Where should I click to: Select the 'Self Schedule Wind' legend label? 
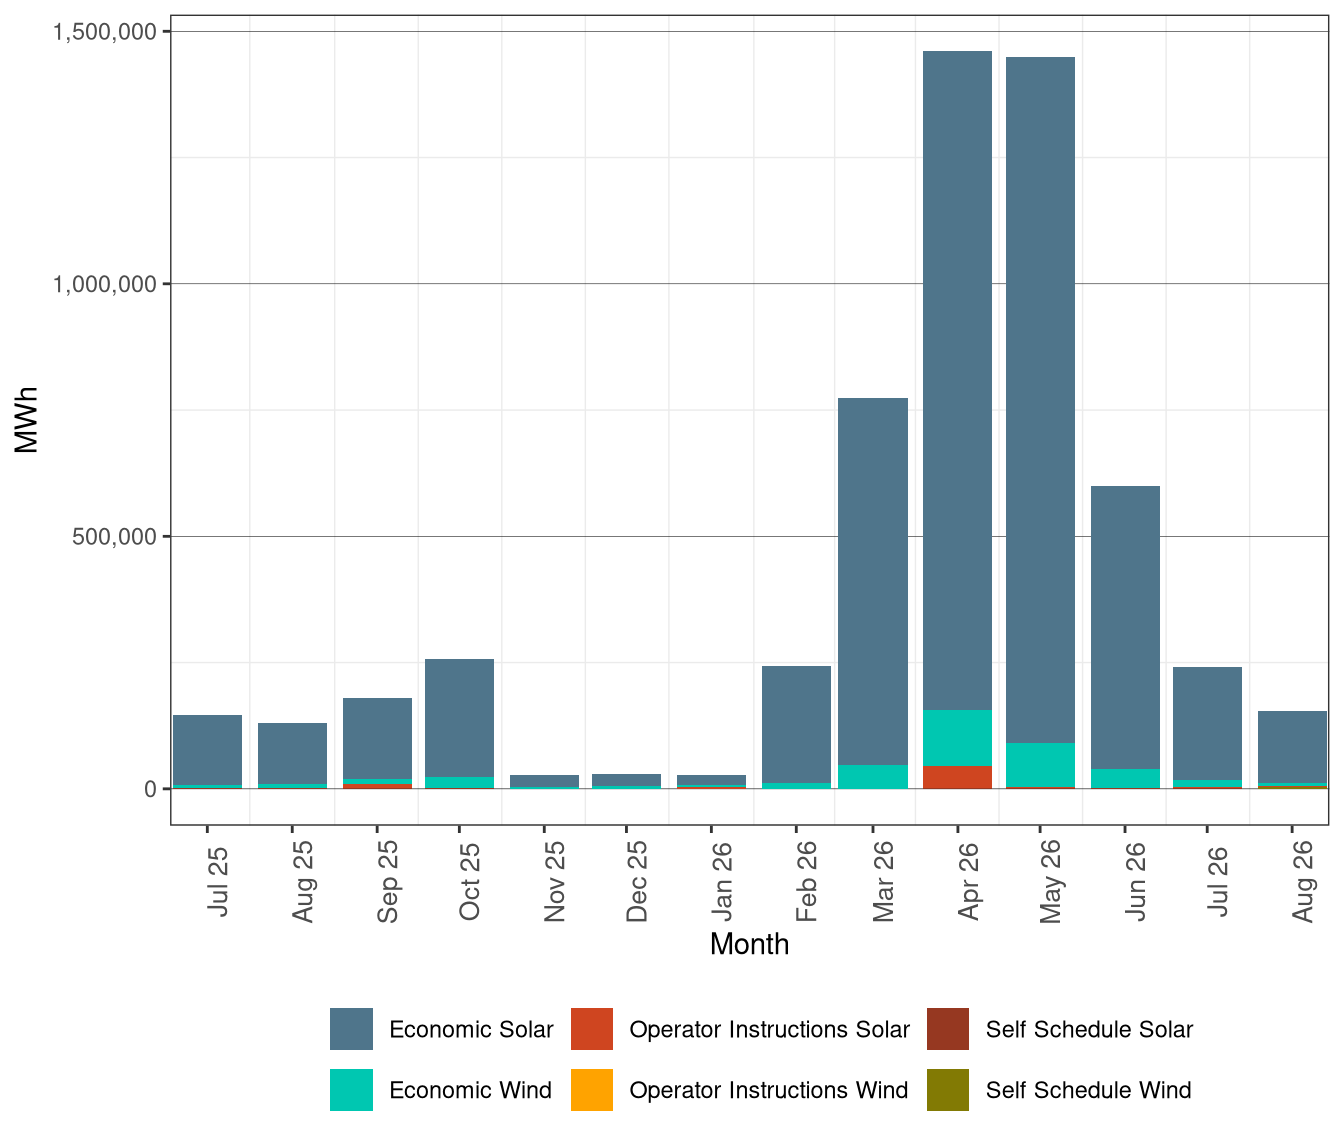(x=1088, y=1091)
